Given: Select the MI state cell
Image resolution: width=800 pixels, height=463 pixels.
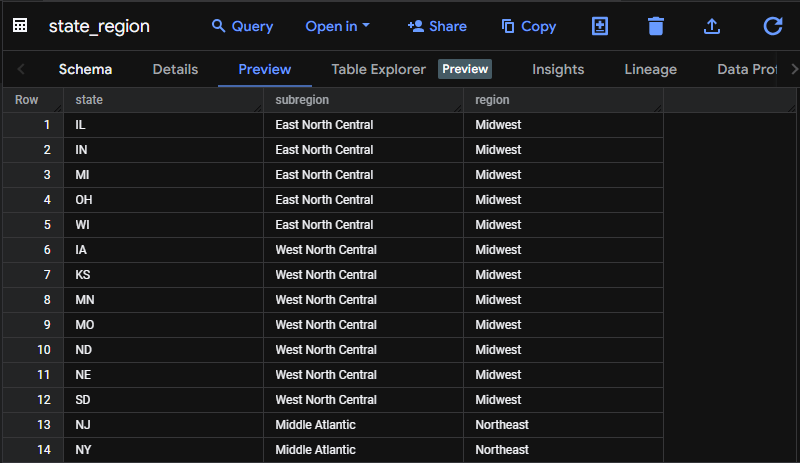Looking at the screenshot, I should tap(163, 175).
